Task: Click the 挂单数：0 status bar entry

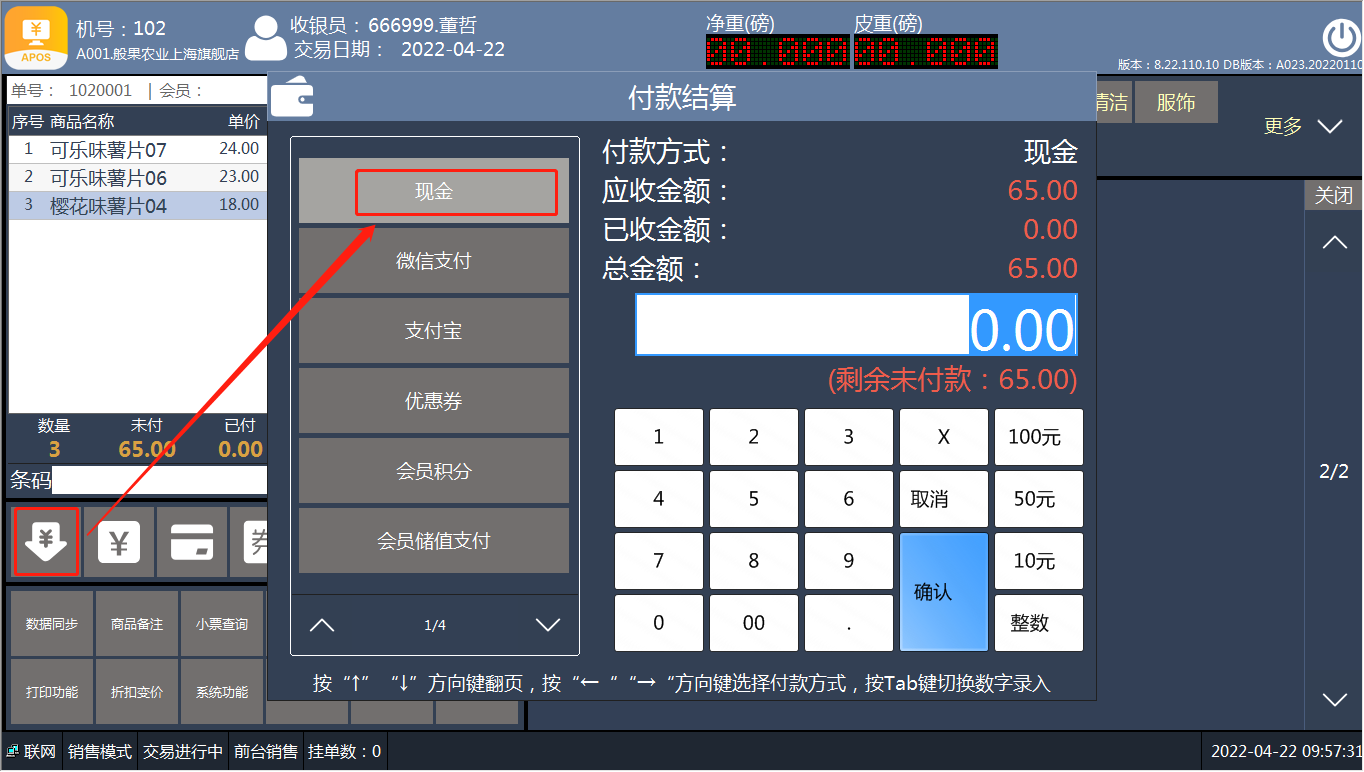Action: click(344, 752)
